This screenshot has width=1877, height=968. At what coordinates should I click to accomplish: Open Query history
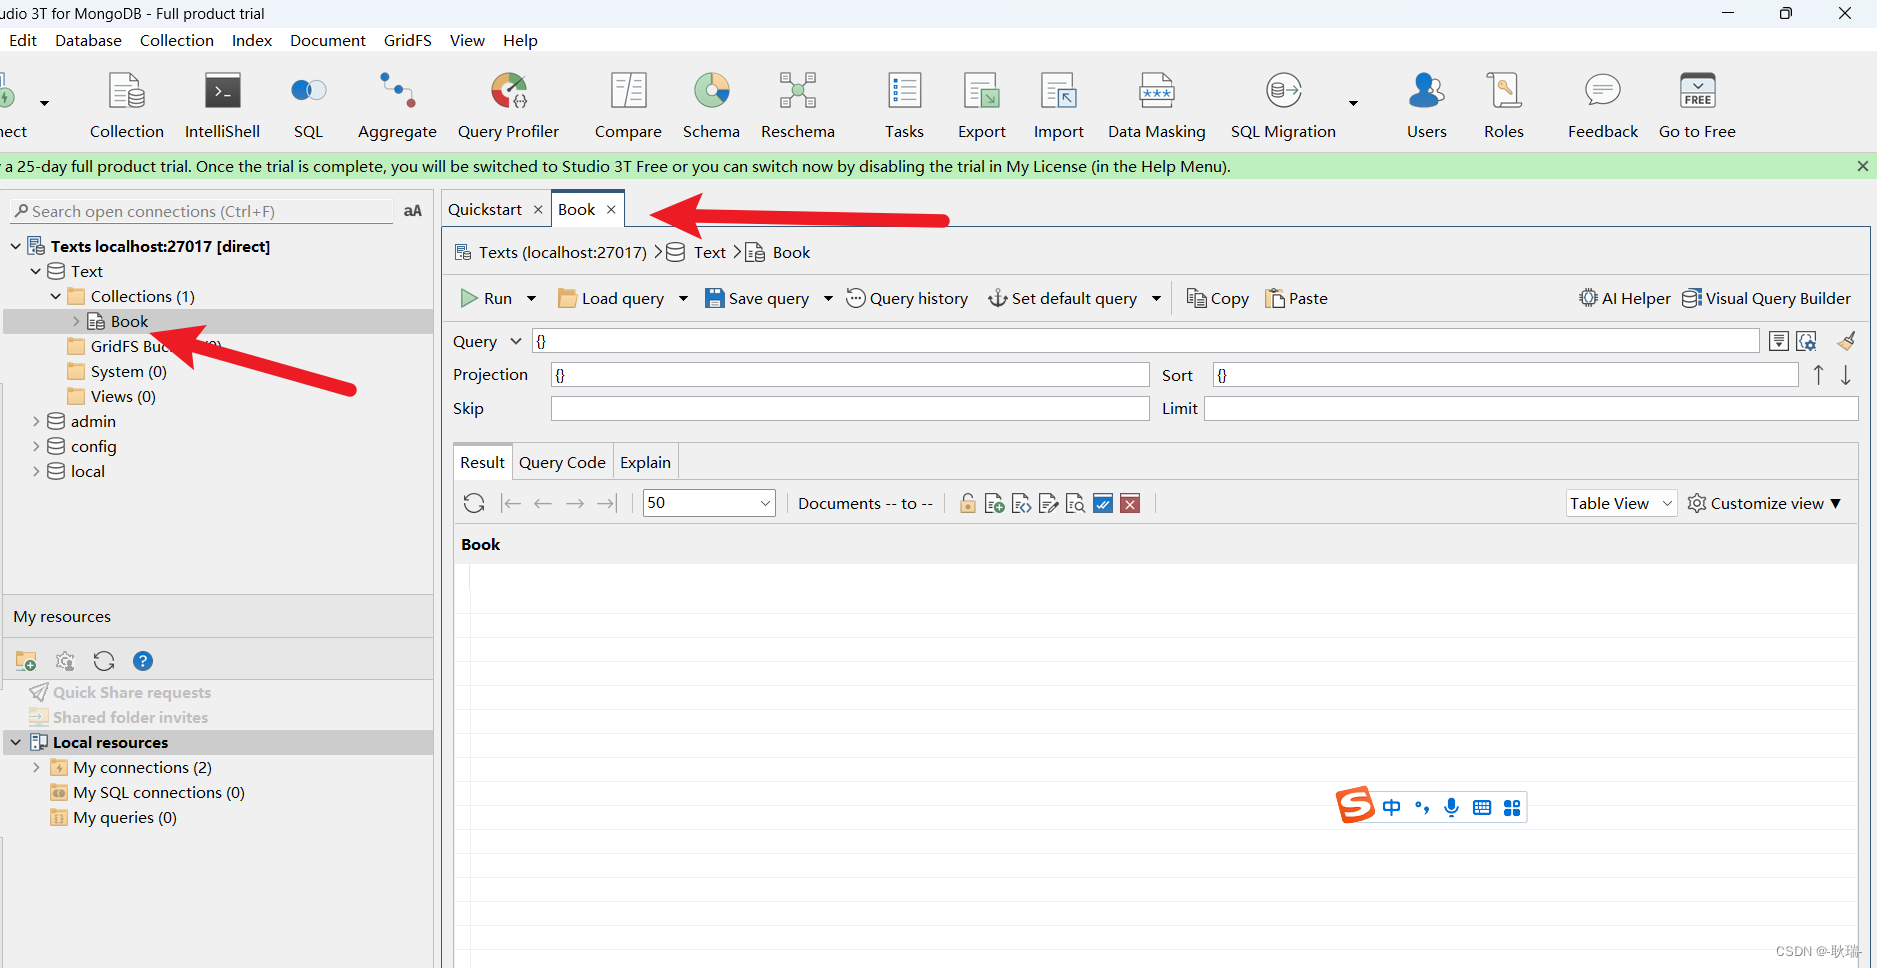[x=907, y=298]
